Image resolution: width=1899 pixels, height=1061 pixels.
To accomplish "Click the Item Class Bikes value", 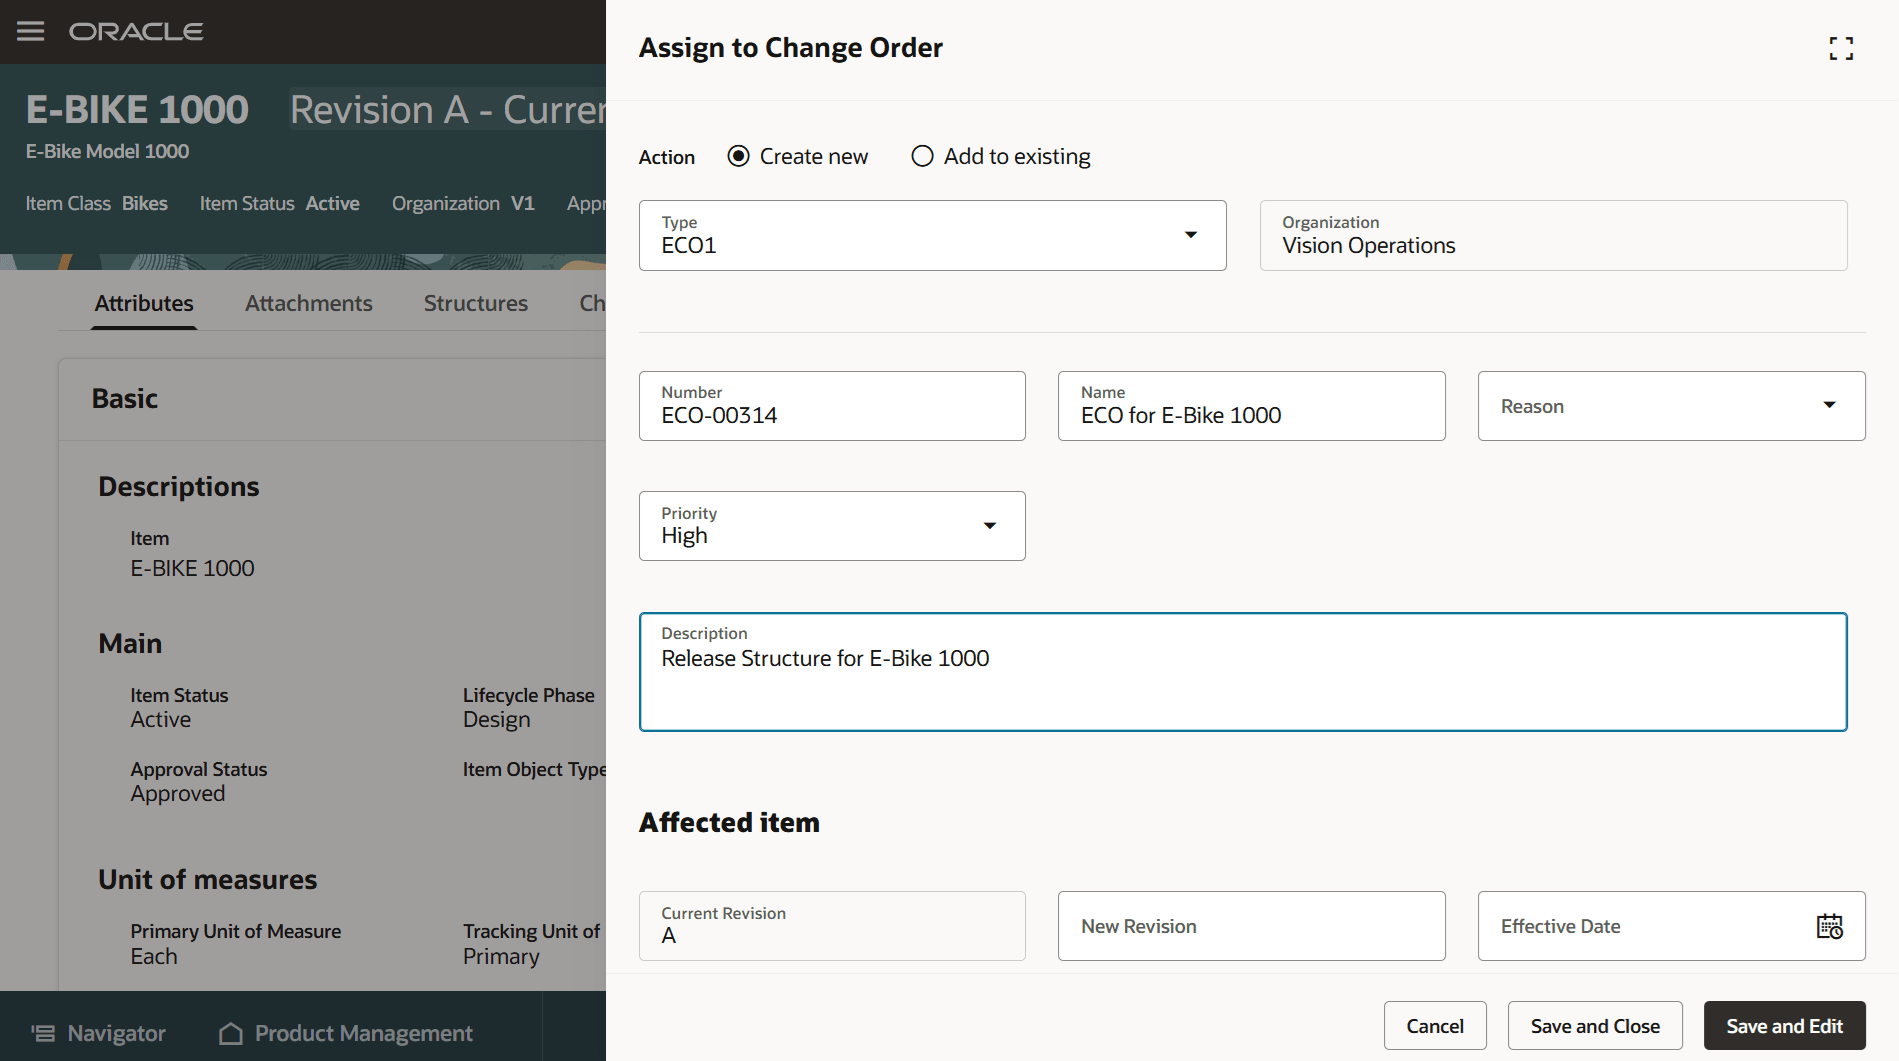I will click(145, 204).
